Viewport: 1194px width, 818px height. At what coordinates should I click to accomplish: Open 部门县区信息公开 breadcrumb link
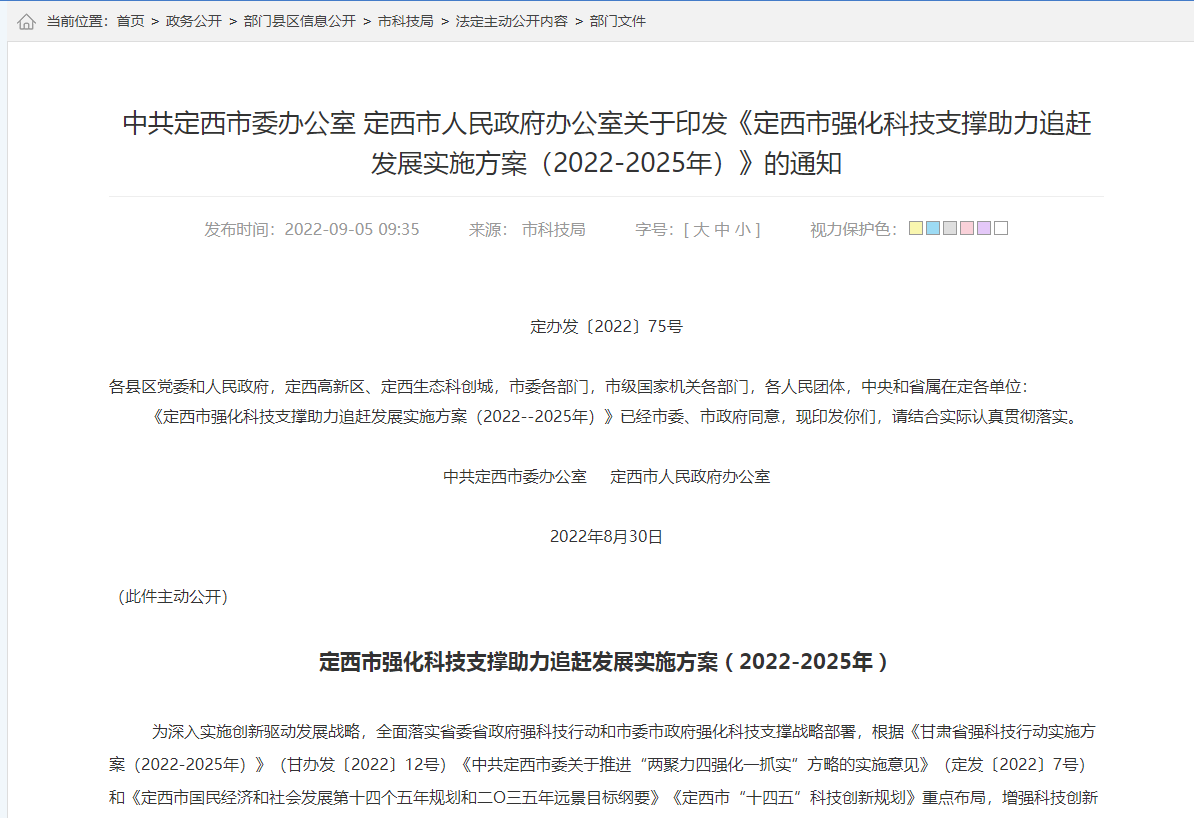pyautogui.click(x=299, y=21)
